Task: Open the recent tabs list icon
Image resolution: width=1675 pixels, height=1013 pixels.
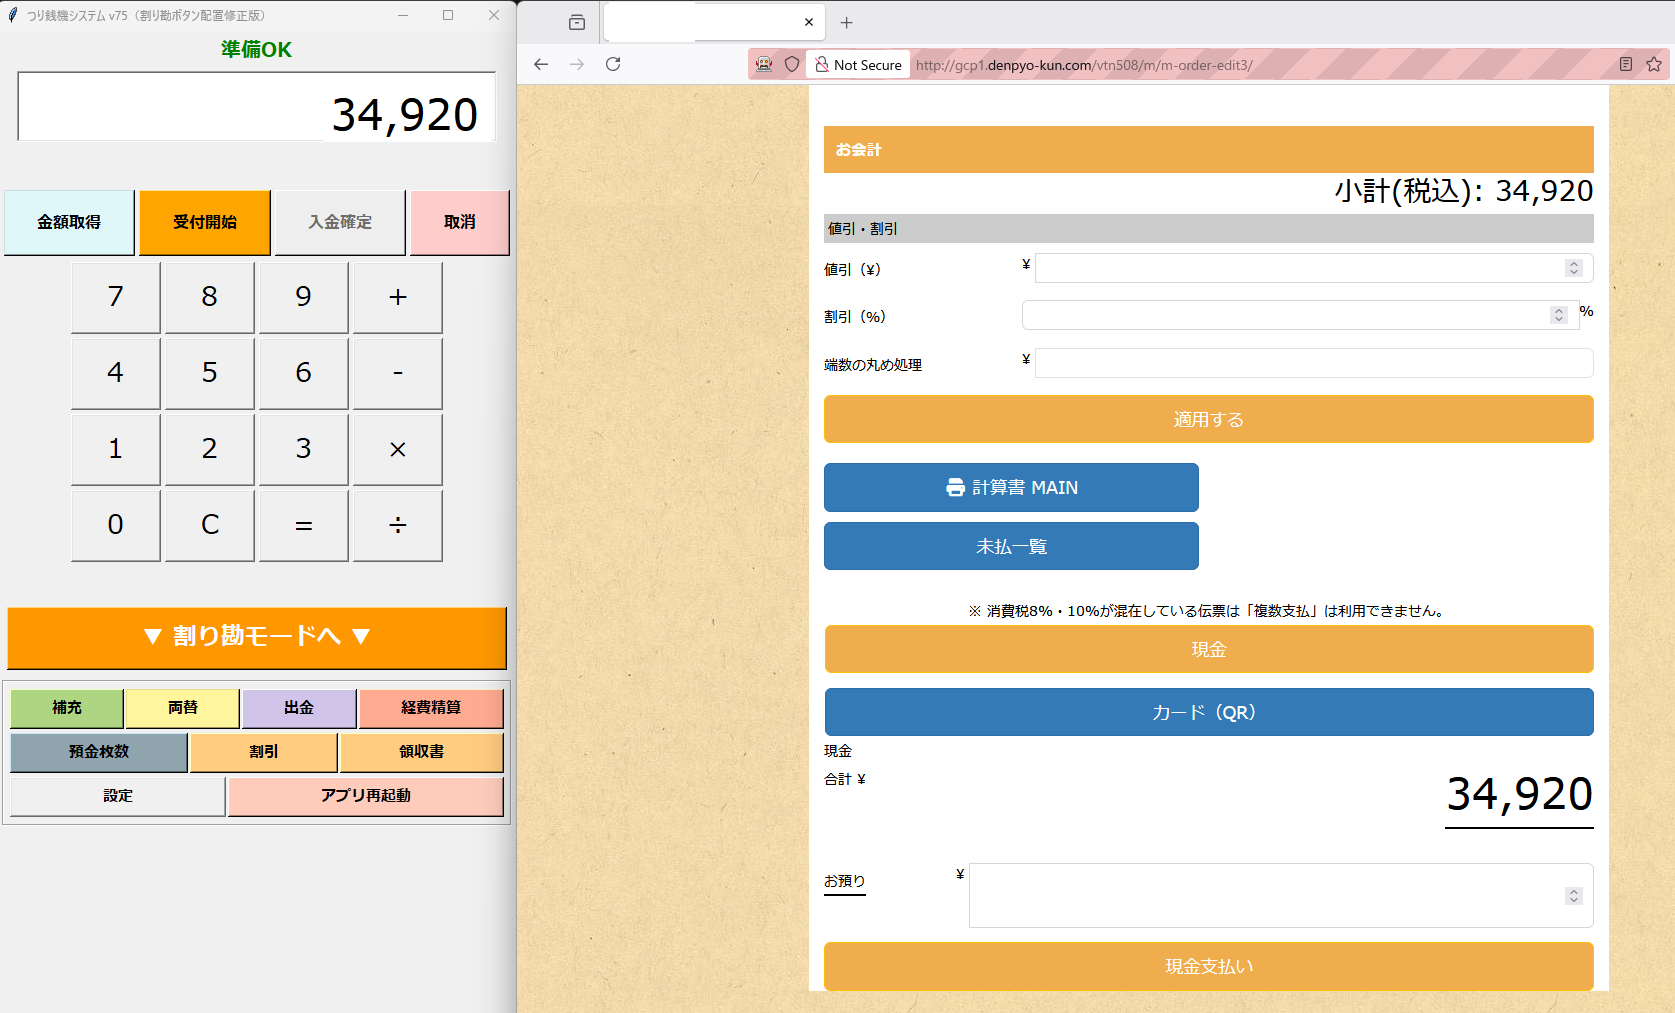Action: point(577,22)
